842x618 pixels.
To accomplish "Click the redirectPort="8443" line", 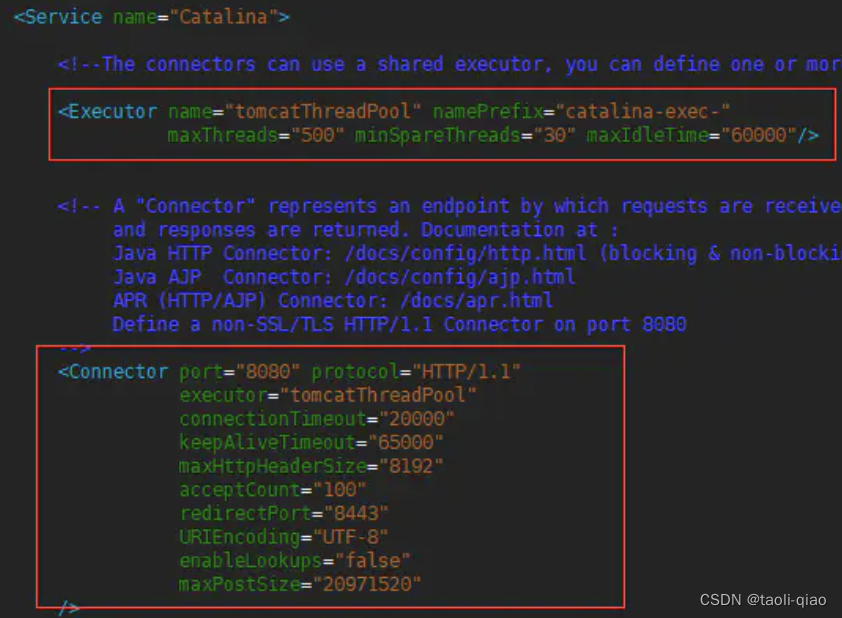I will [284, 513].
